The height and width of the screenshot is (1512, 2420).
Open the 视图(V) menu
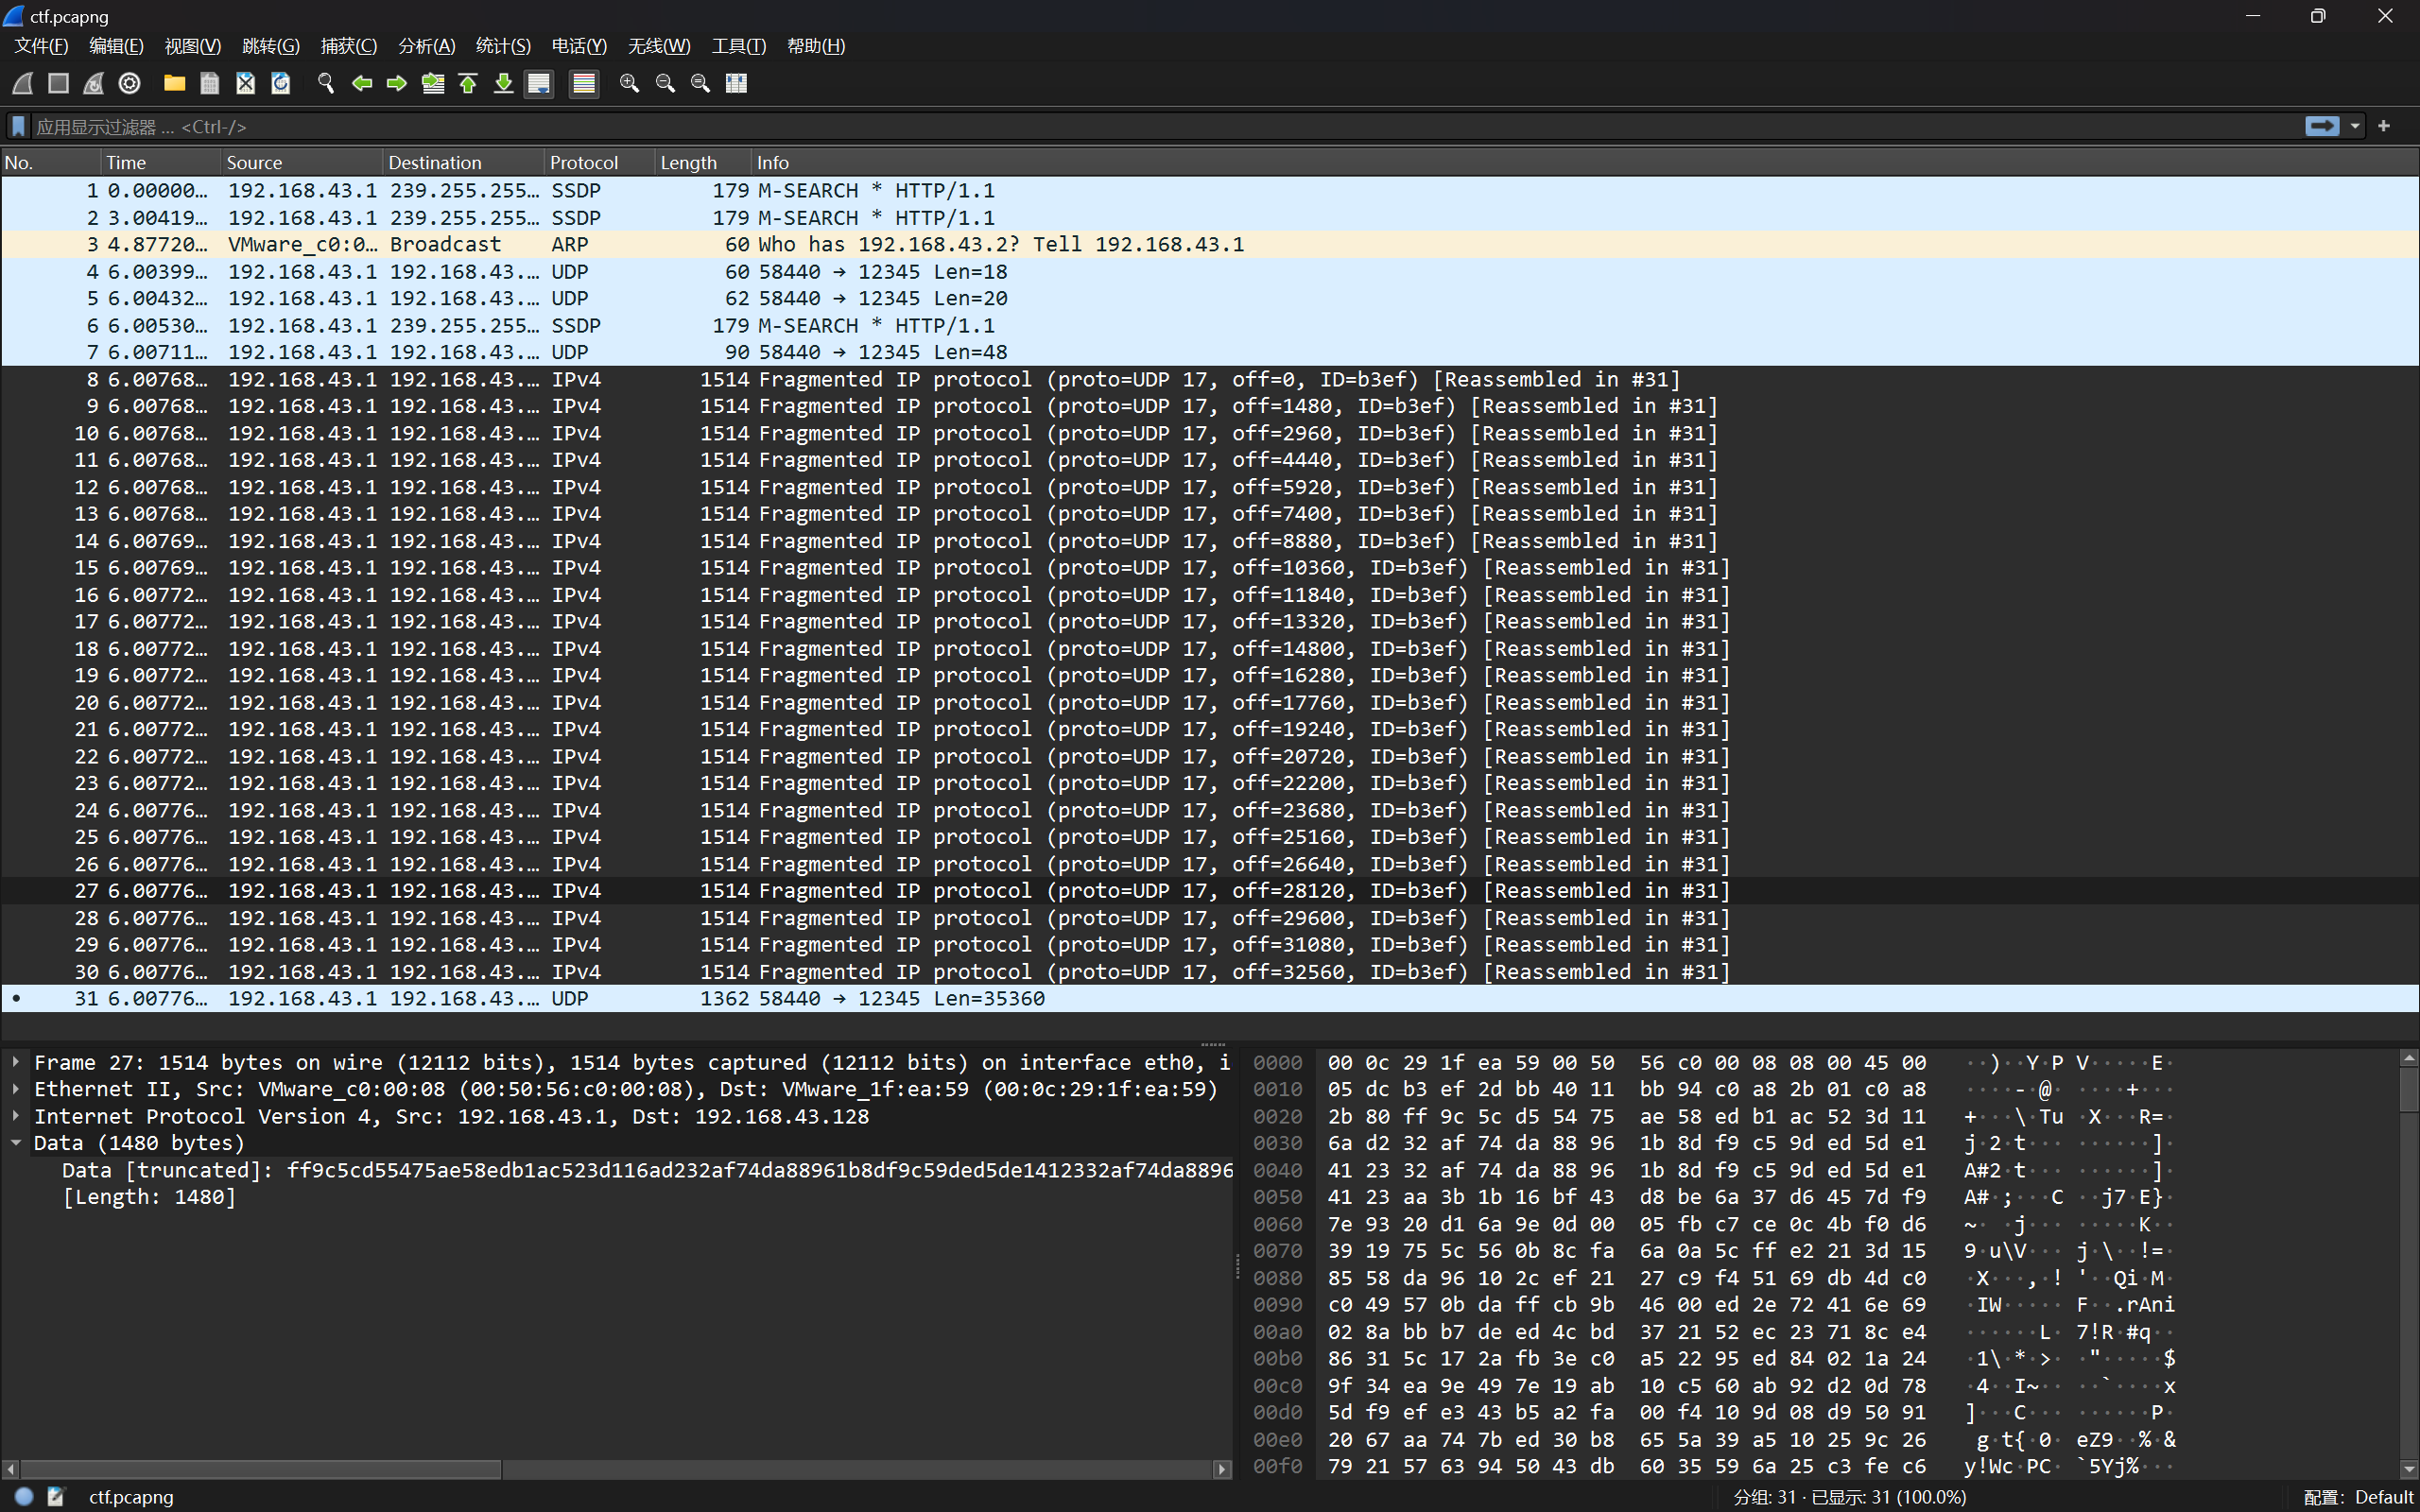(192, 46)
